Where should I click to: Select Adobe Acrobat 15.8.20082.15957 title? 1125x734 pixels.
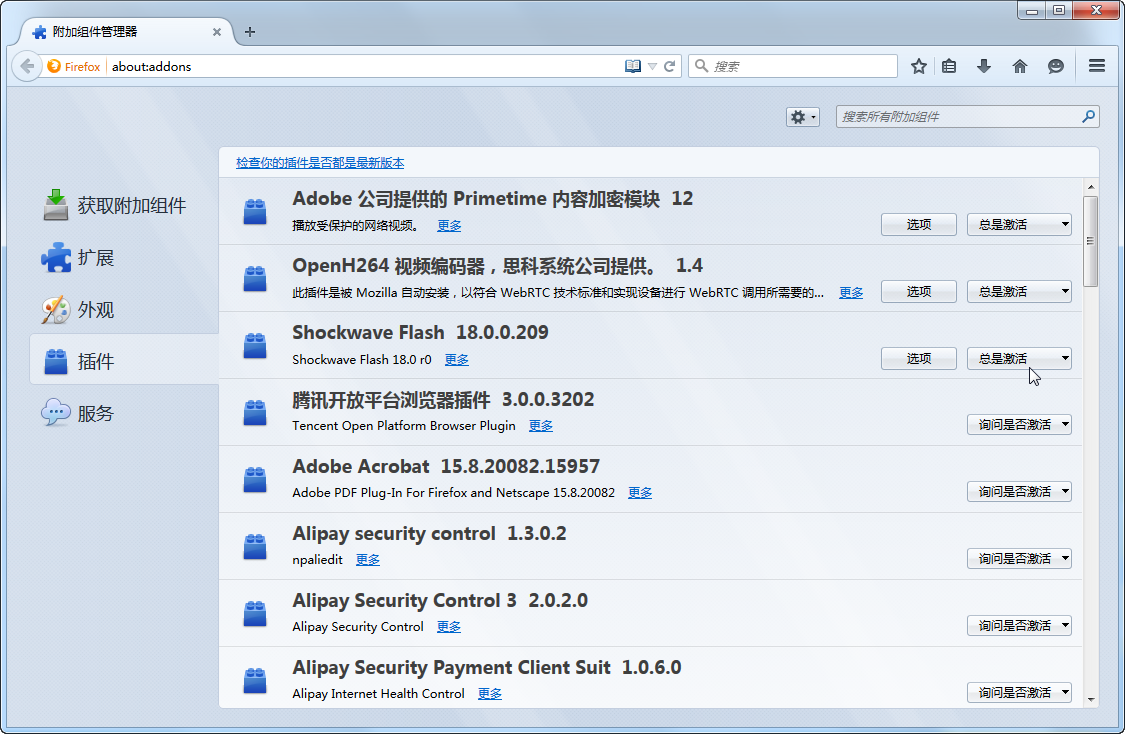pyautogui.click(x=446, y=466)
